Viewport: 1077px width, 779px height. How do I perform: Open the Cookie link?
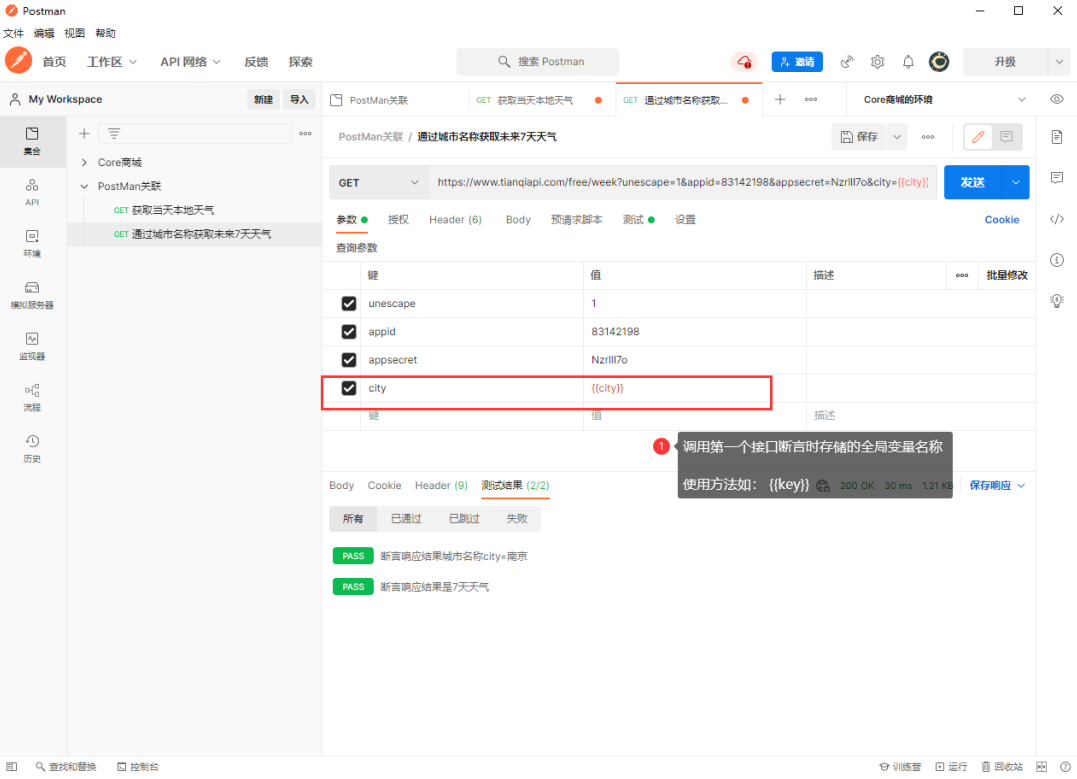[x=1001, y=220]
